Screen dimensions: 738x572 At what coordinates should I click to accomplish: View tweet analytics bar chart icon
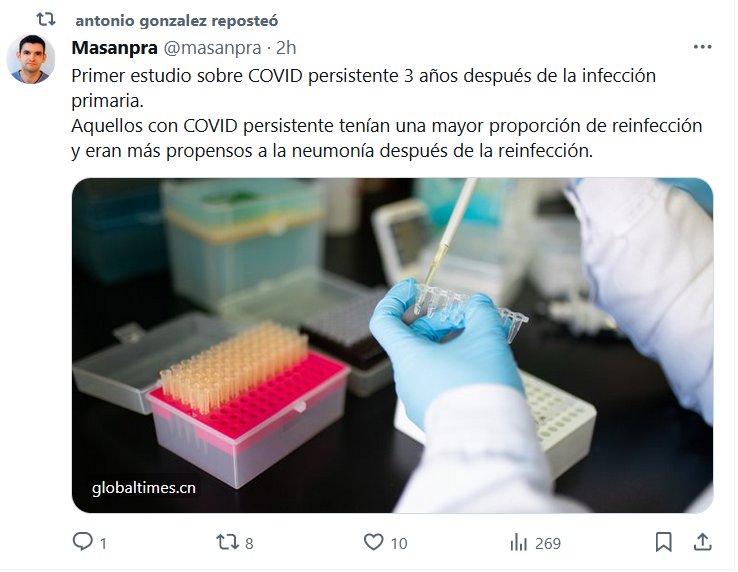tap(519, 542)
